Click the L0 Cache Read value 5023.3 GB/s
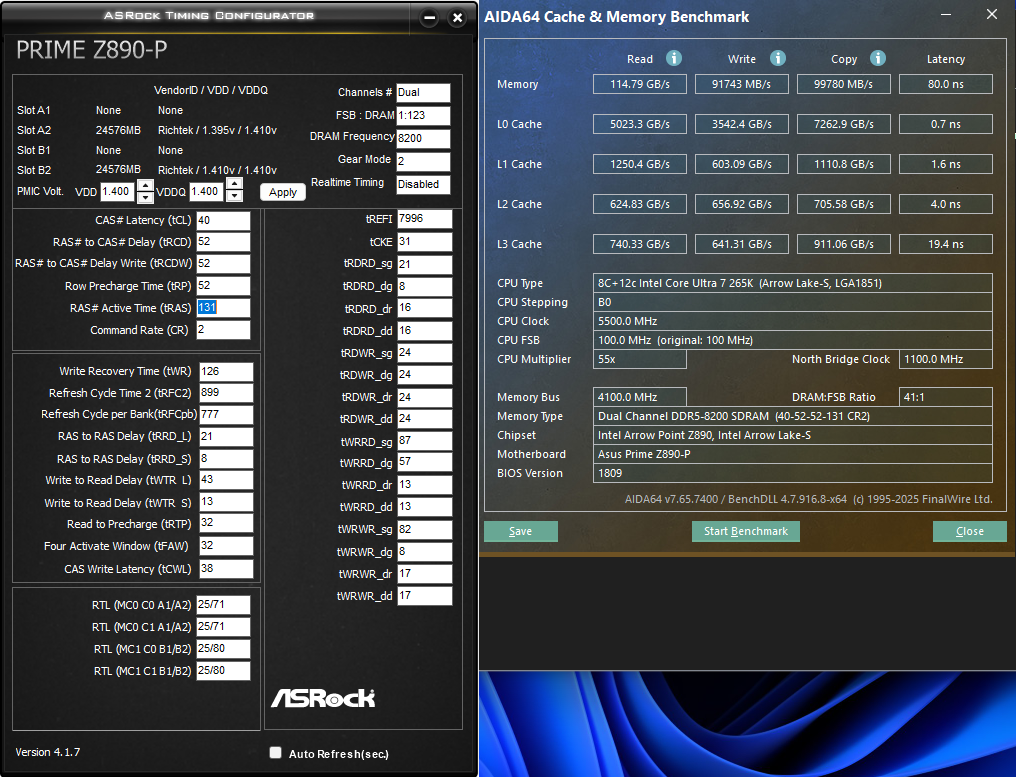This screenshot has height=777, width=1016. click(x=640, y=124)
